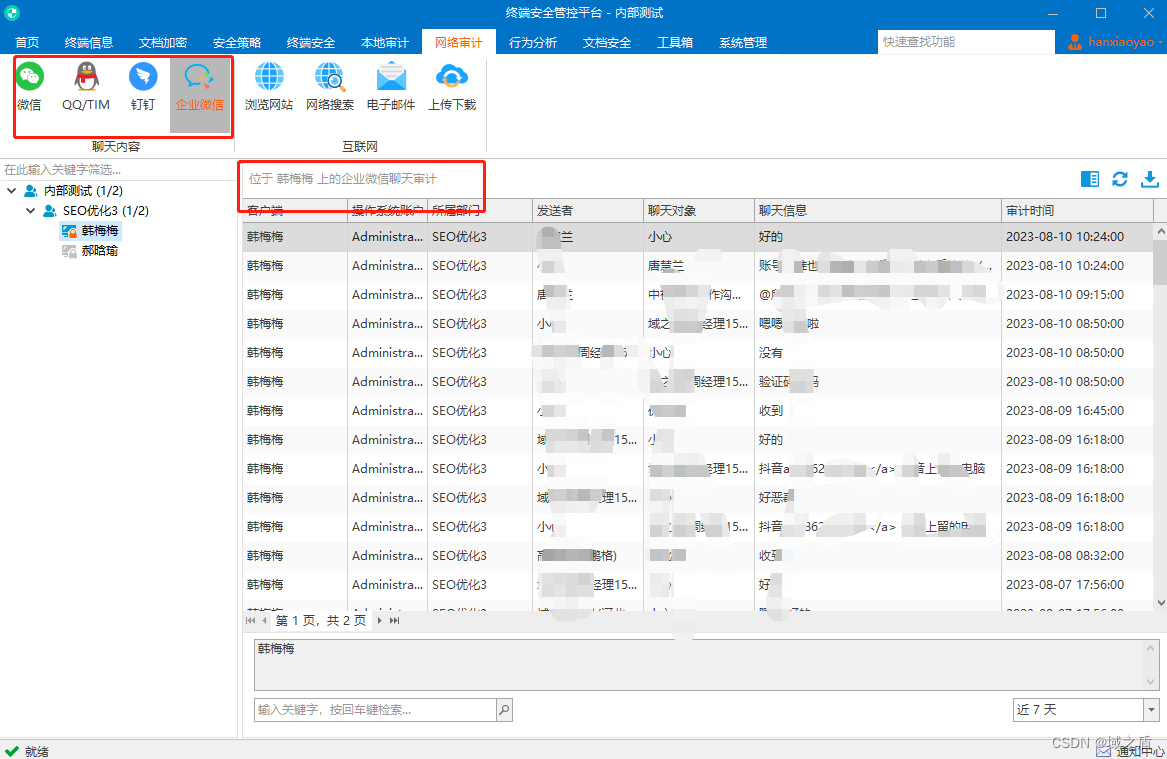Open the QQ/TIM chat audit
The height and width of the screenshot is (759, 1167).
pyautogui.click(x=86, y=88)
